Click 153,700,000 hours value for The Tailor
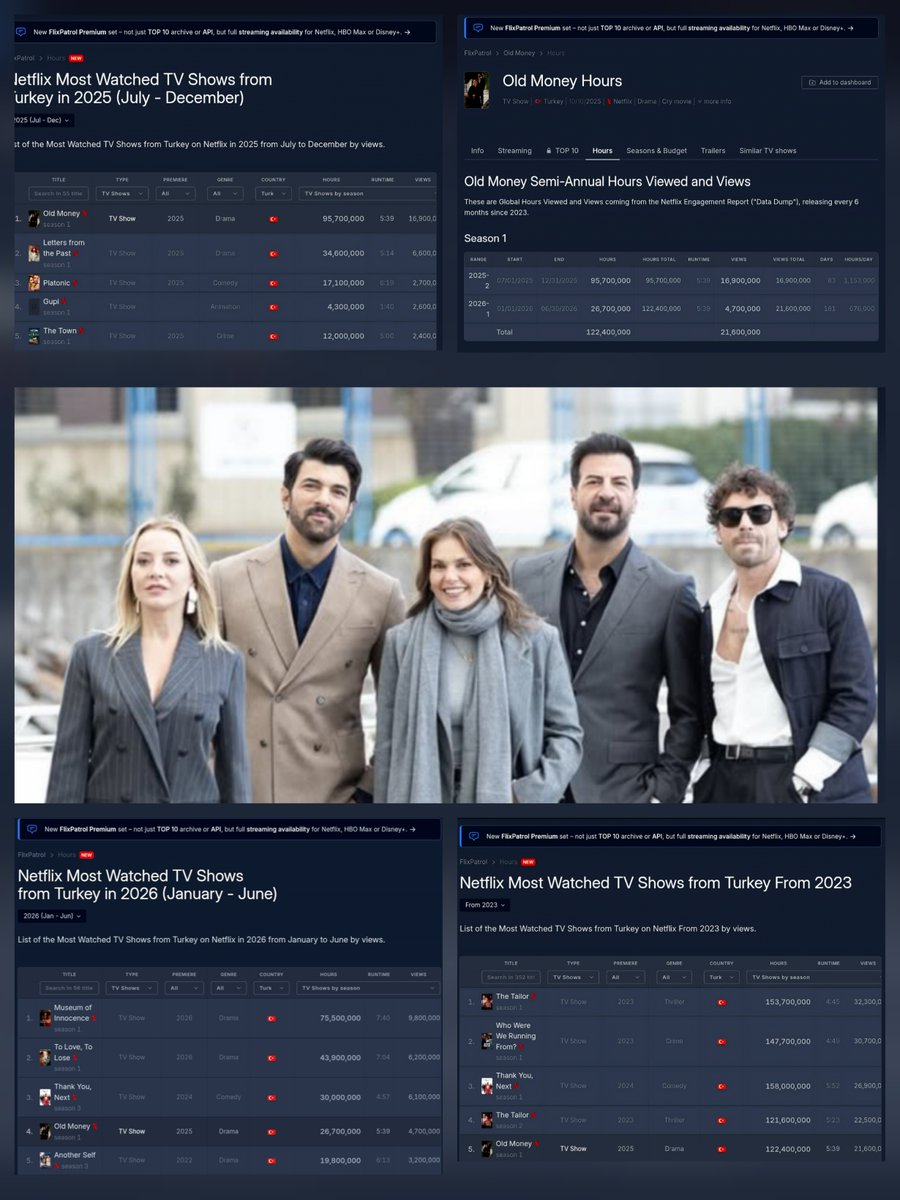Screen dimensions: 900x1200 (x=788, y=1001)
